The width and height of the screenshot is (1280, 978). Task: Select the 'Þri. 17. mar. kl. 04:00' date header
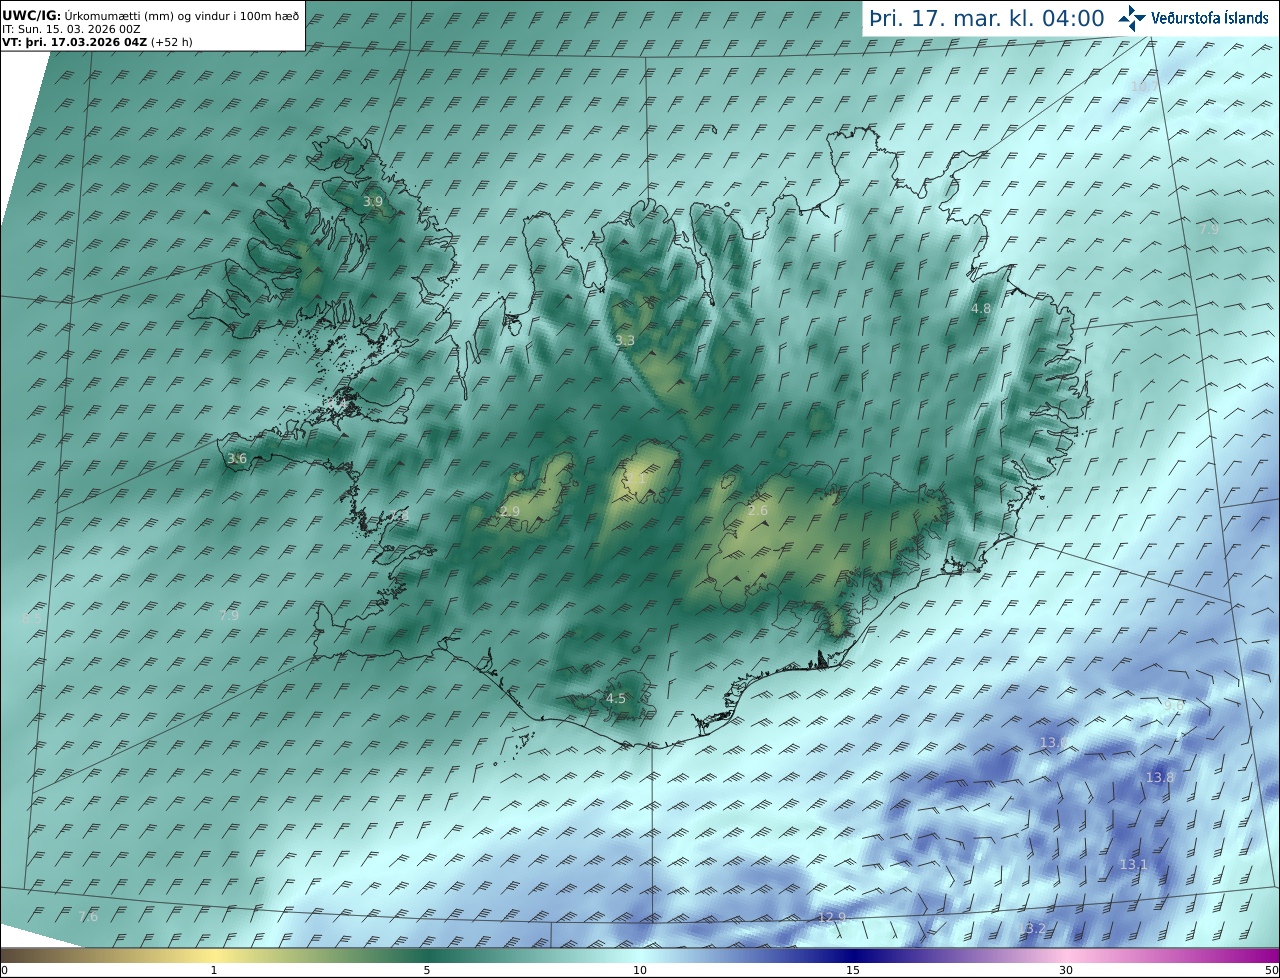tap(987, 19)
